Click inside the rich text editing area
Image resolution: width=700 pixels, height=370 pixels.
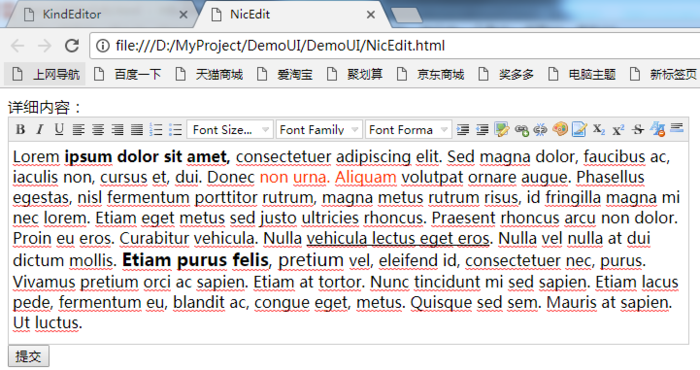(348, 243)
